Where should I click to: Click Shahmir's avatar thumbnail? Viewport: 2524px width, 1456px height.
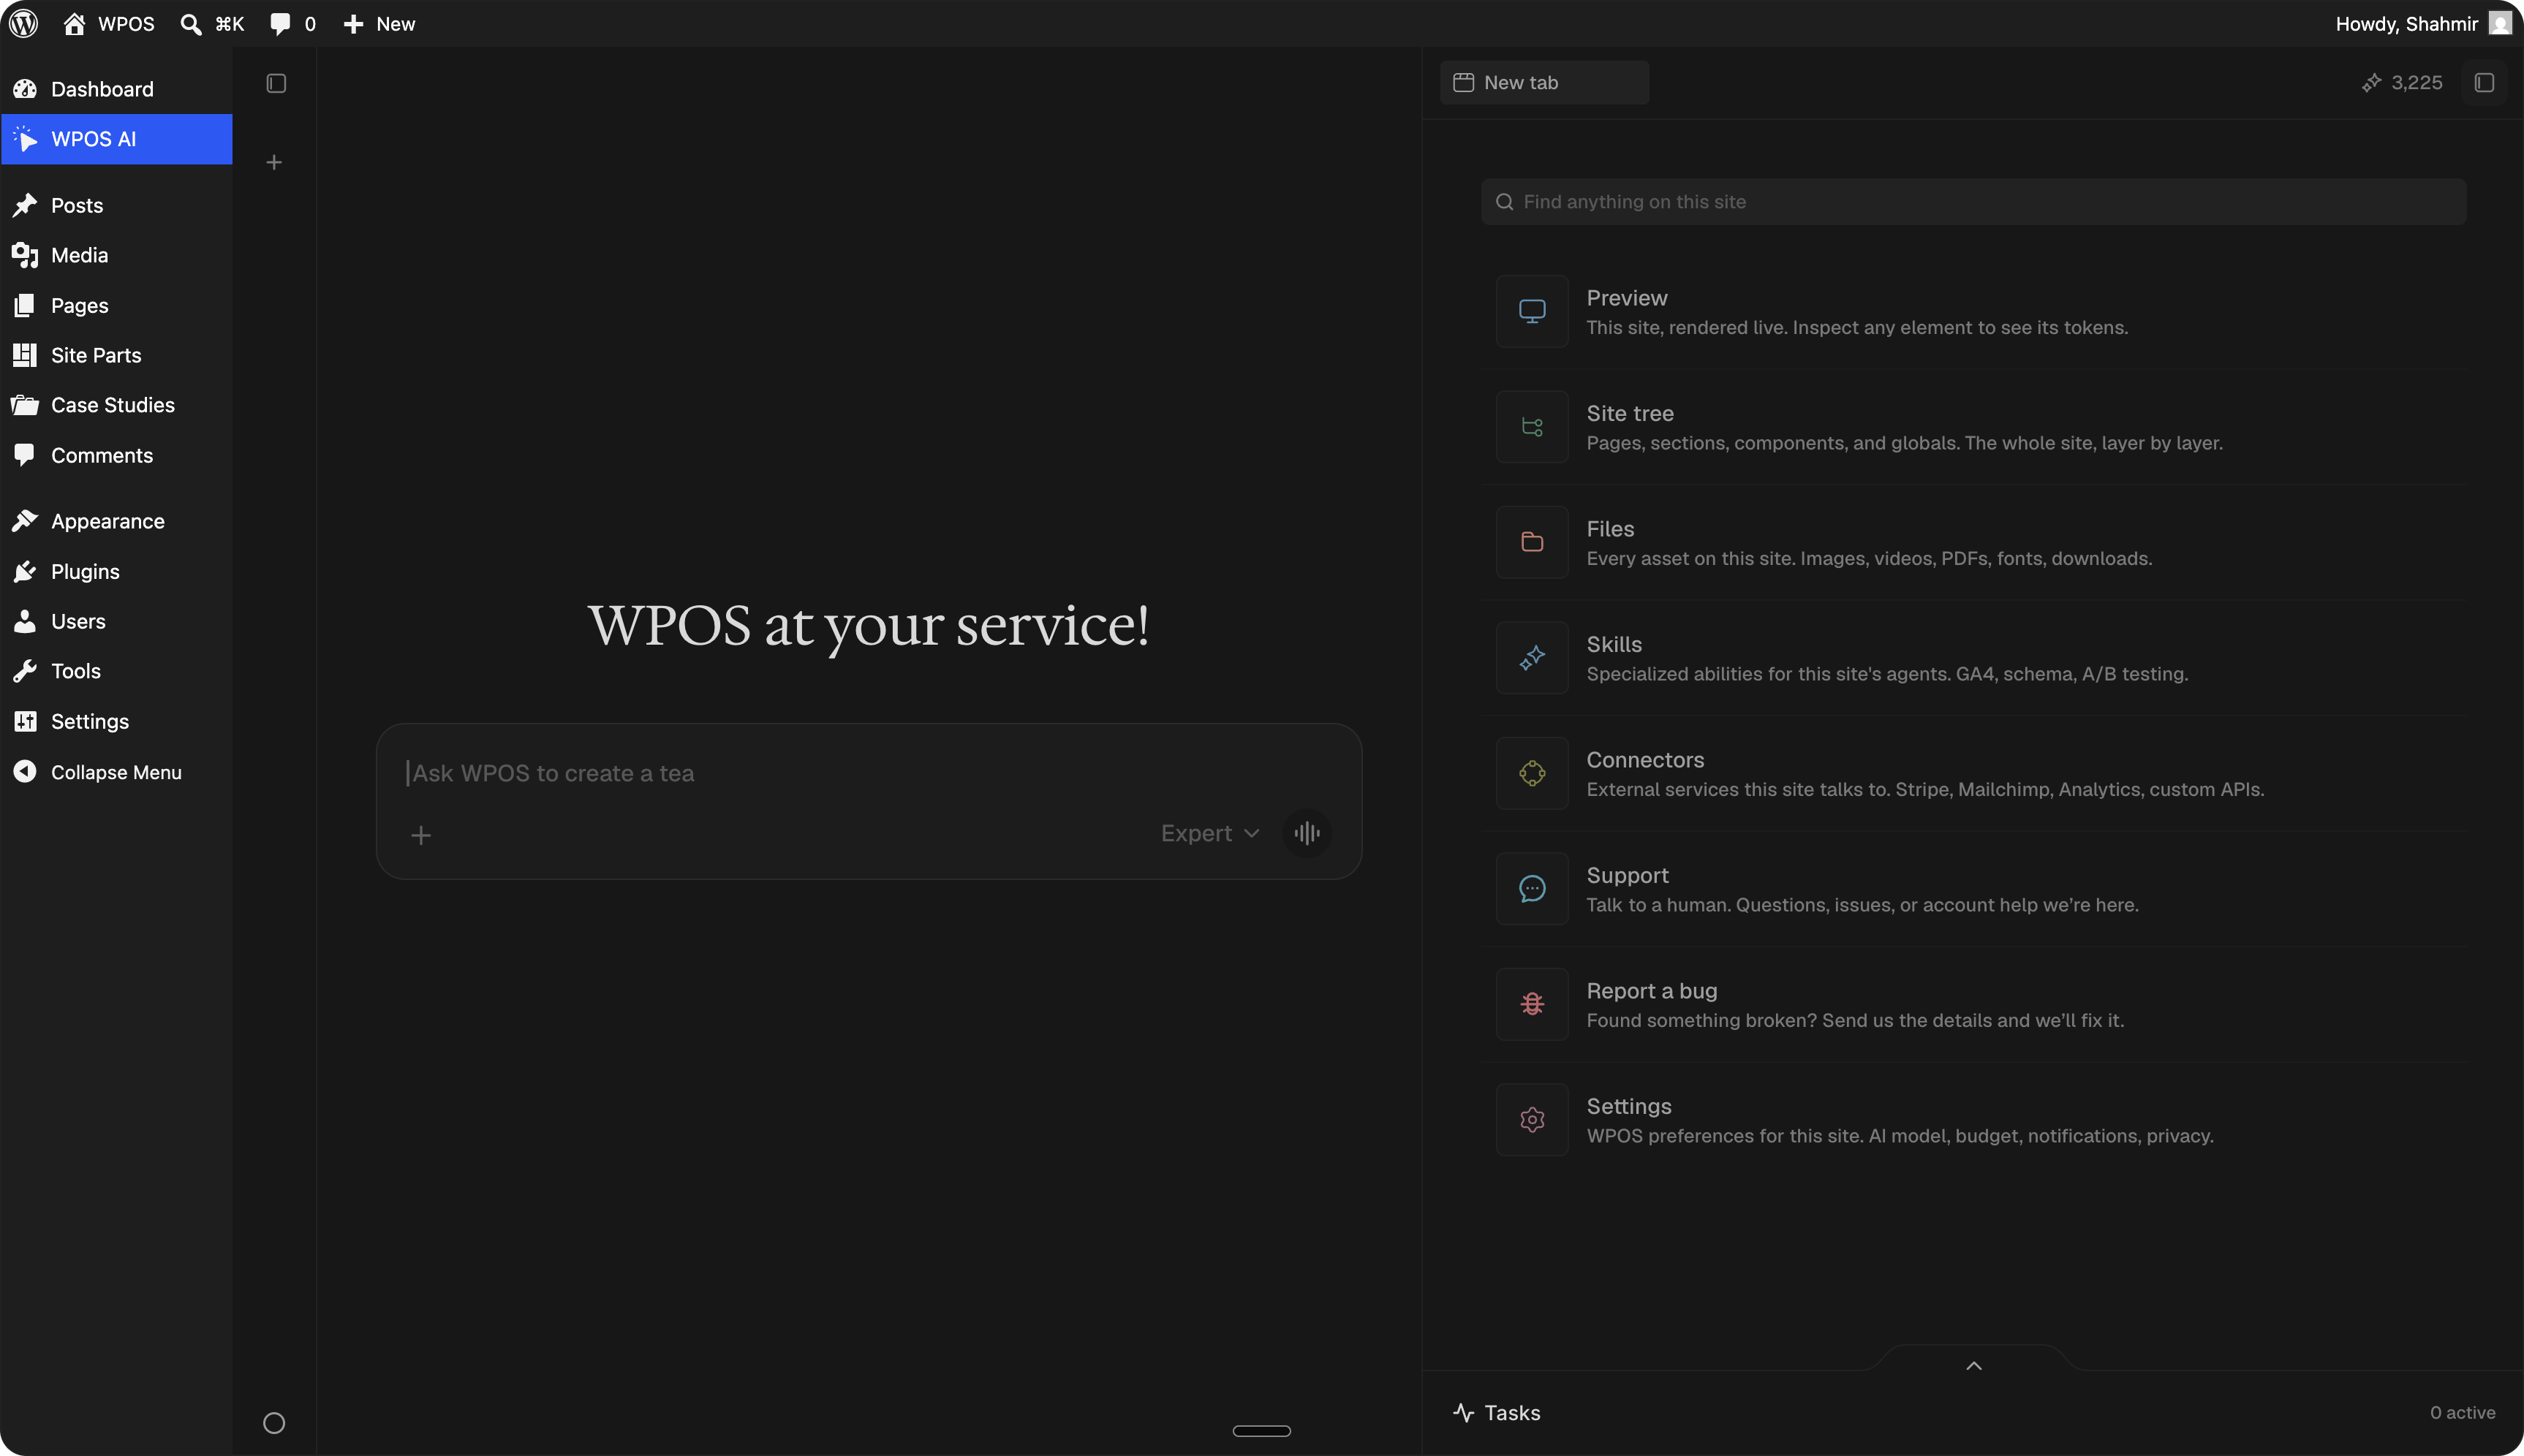pos(2500,23)
